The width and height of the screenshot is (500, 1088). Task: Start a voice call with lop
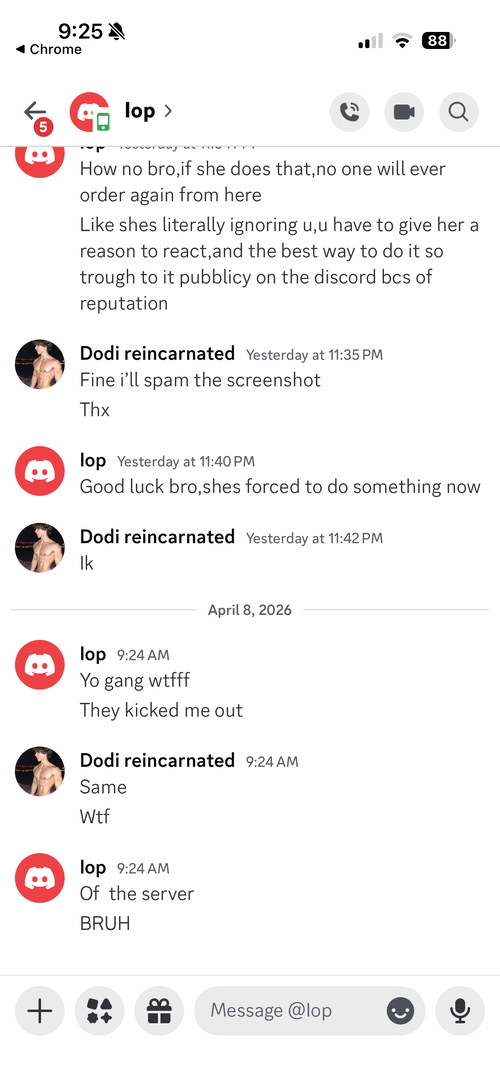point(350,112)
